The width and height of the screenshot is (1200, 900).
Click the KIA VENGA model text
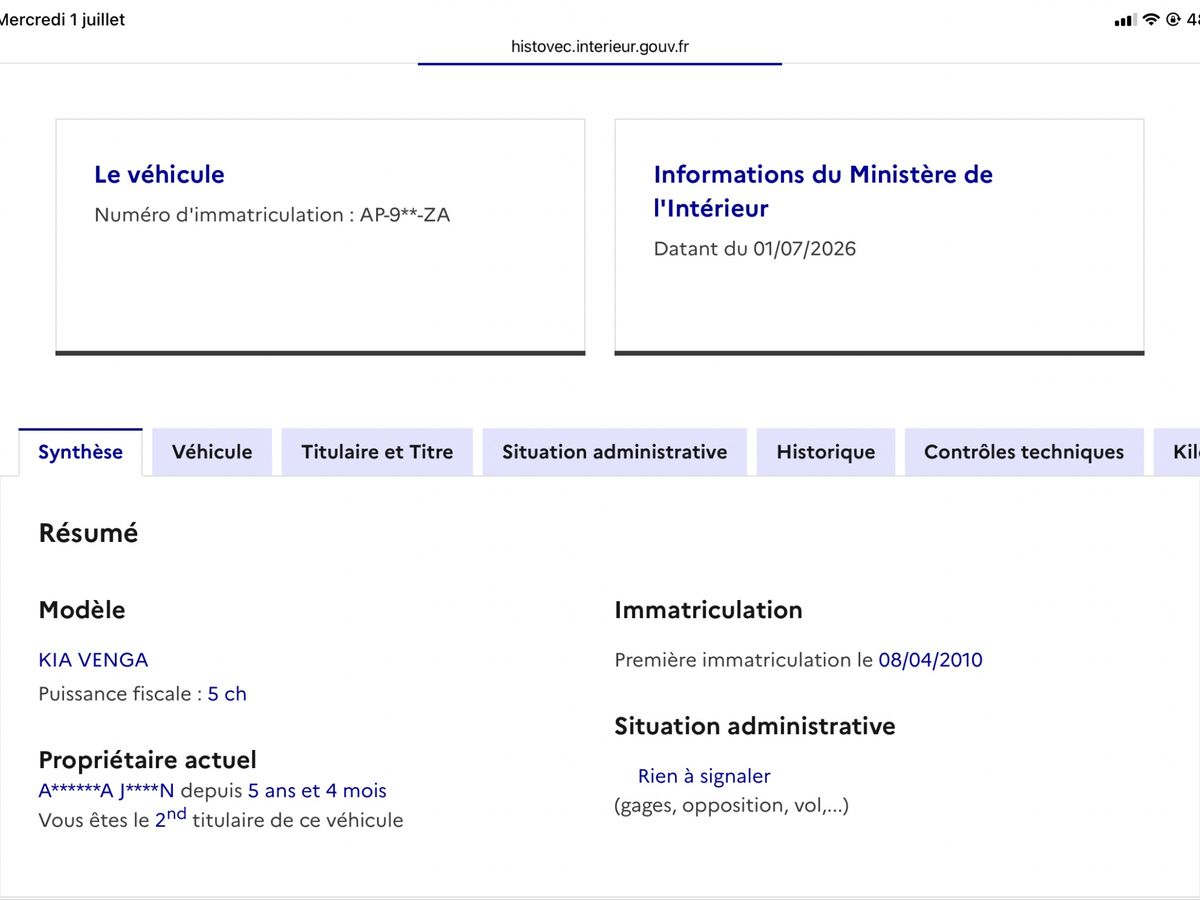pos(93,660)
